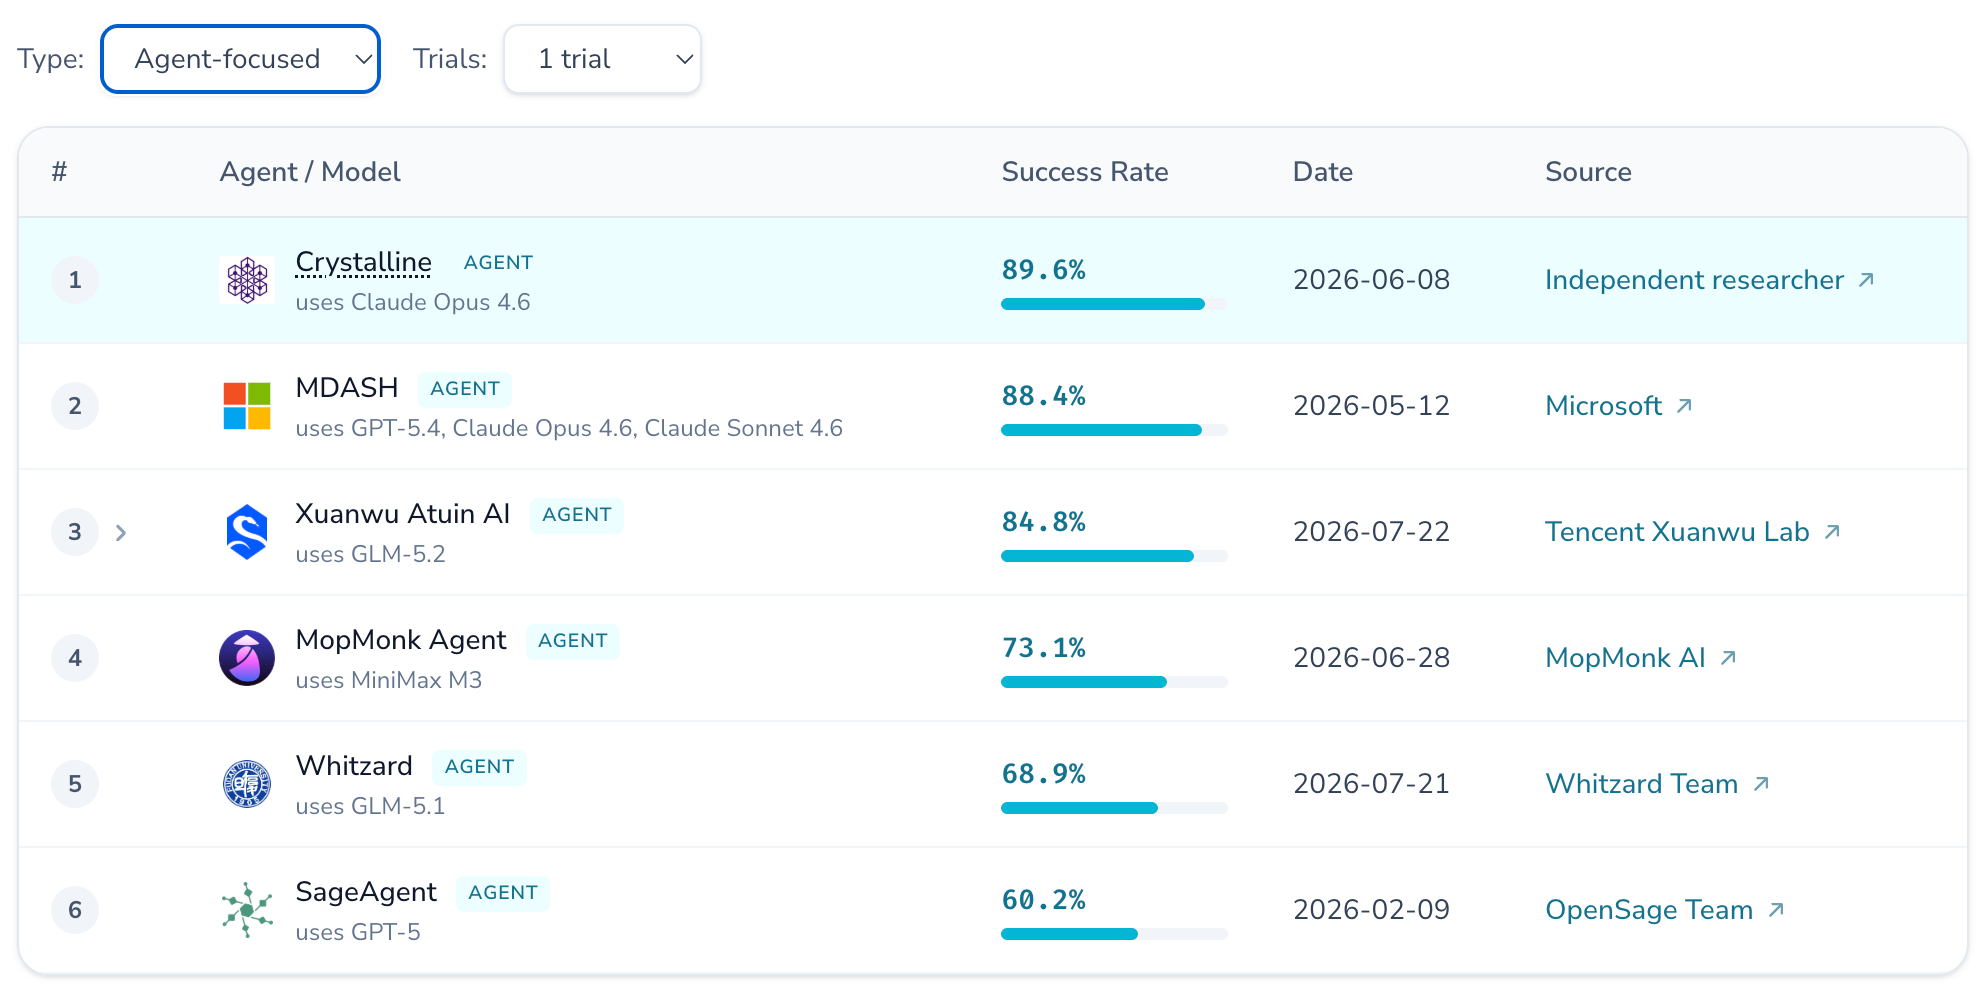
Task: Click the Crystalline agent name
Action: click(364, 262)
